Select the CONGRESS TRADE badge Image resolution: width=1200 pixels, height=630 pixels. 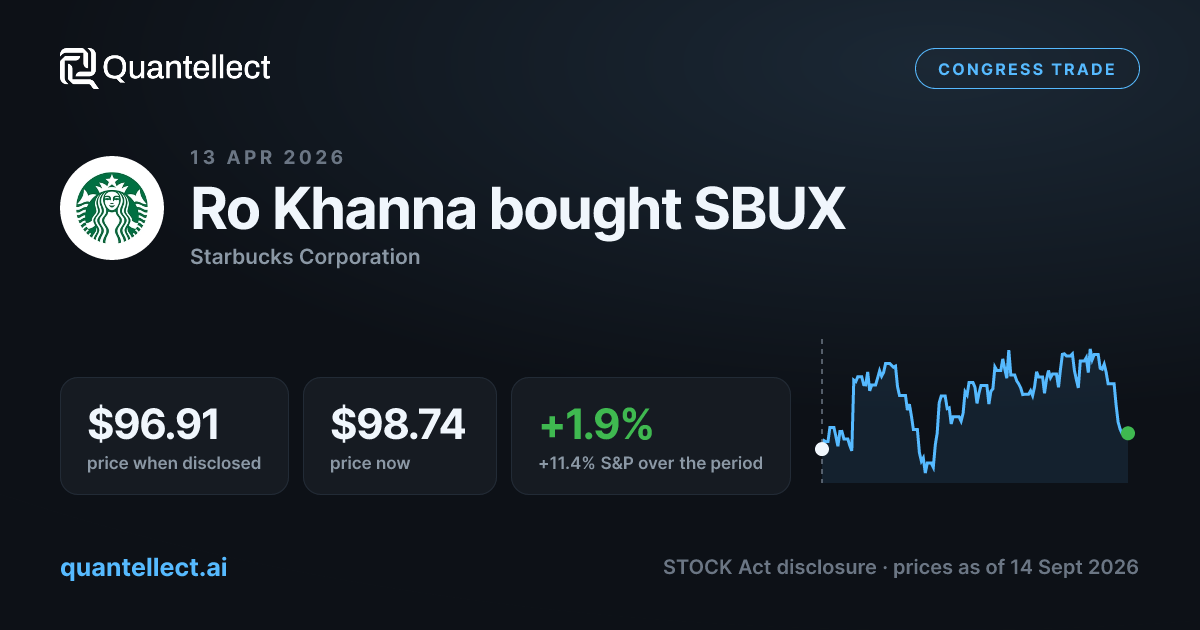pyautogui.click(x=1027, y=69)
